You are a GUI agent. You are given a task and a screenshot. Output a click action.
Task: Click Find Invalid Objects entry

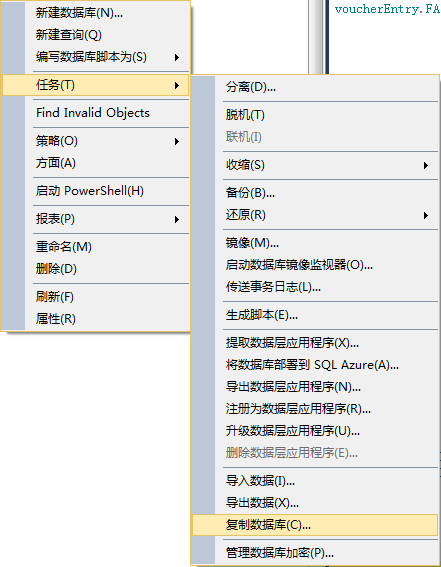coord(96,113)
